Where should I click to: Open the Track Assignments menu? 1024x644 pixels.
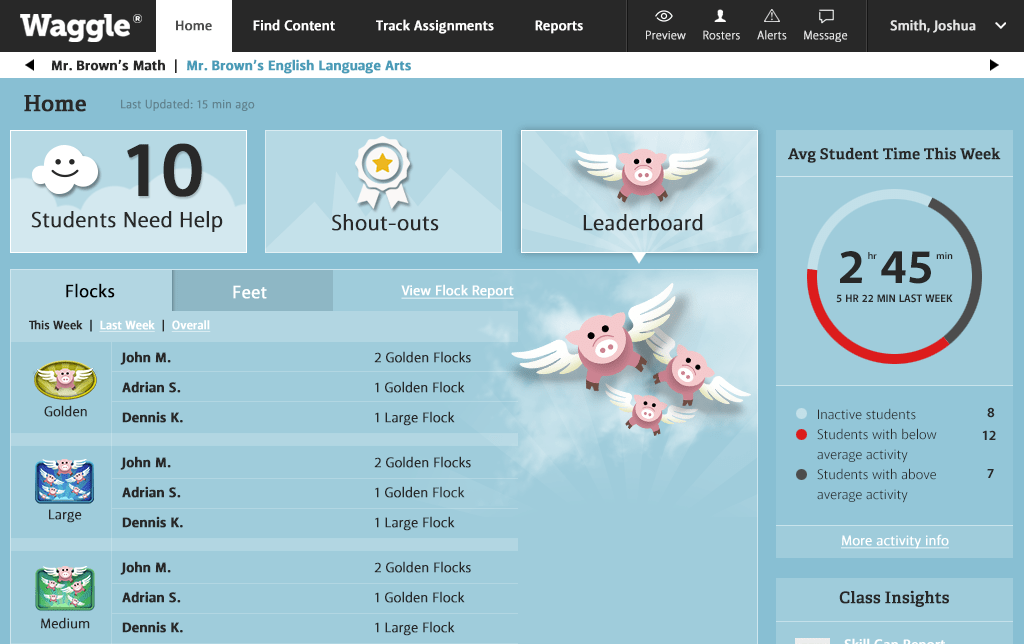click(434, 26)
